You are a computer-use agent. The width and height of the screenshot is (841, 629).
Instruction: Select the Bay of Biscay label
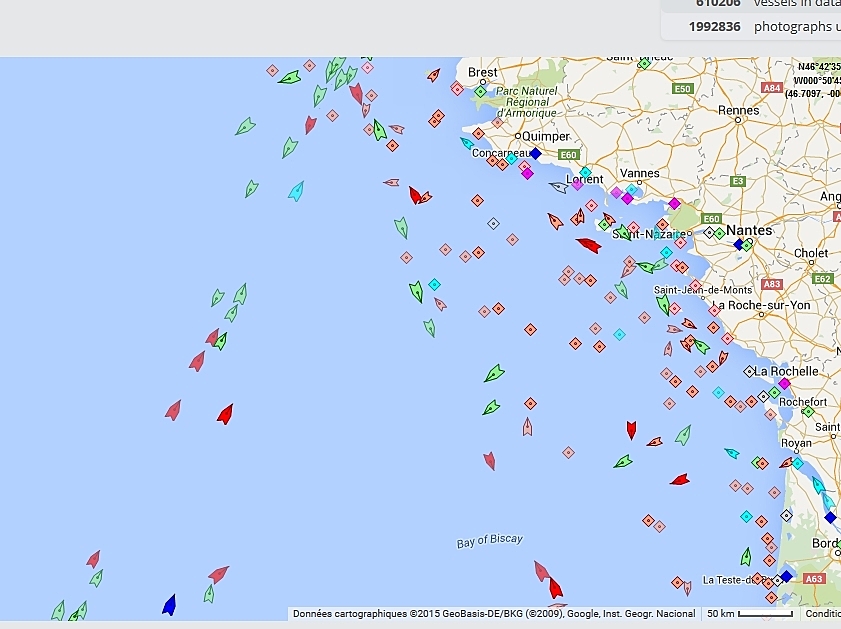pyautogui.click(x=490, y=541)
